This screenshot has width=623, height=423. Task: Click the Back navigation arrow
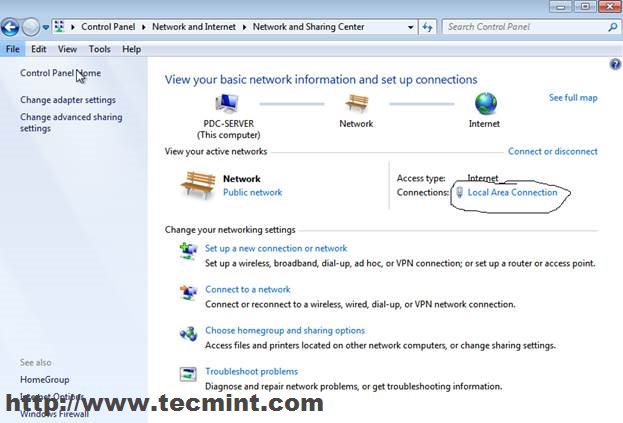point(10,27)
